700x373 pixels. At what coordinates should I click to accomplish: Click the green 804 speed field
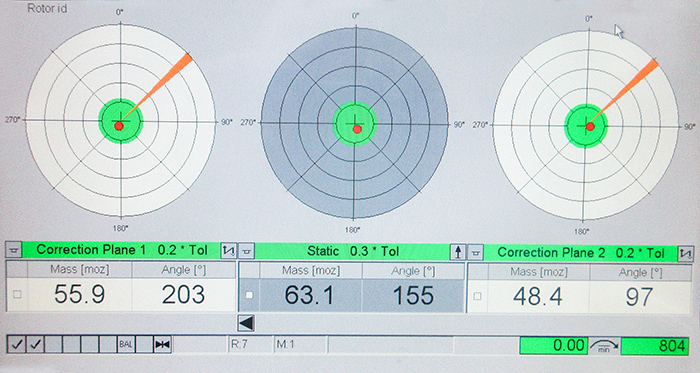(655, 346)
